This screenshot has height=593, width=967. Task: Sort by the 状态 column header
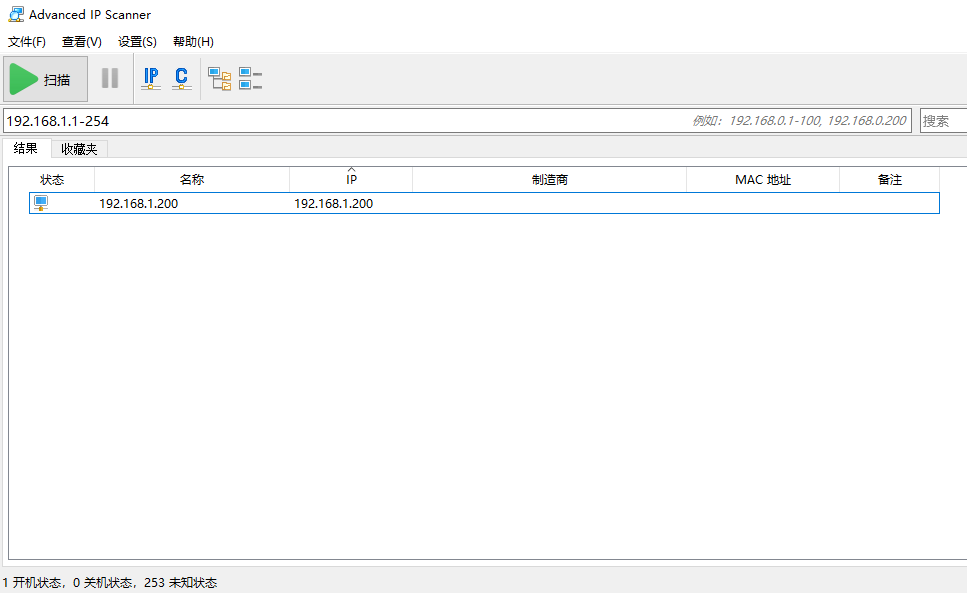(x=52, y=179)
